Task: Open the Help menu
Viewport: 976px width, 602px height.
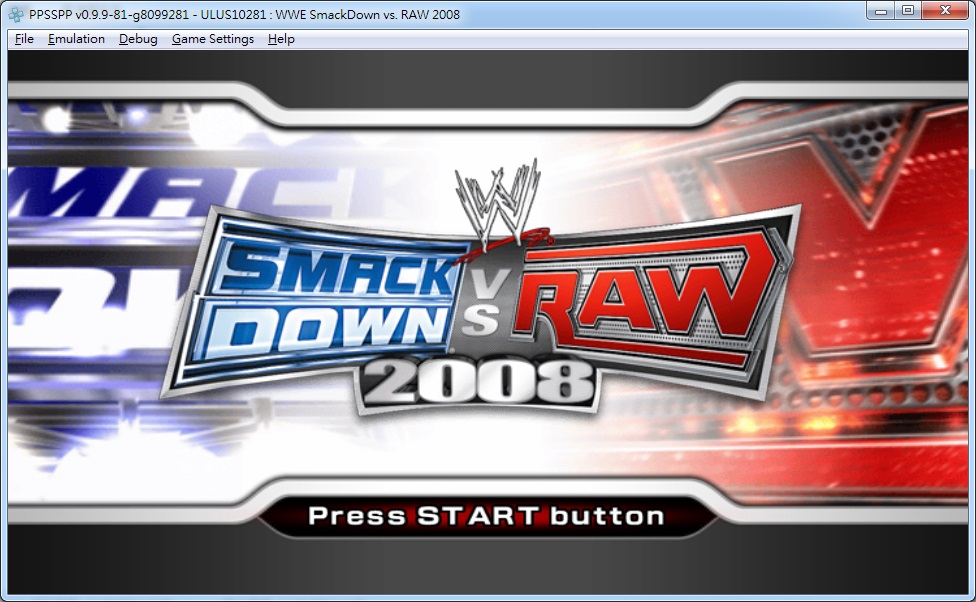Action: pos(281,39)
